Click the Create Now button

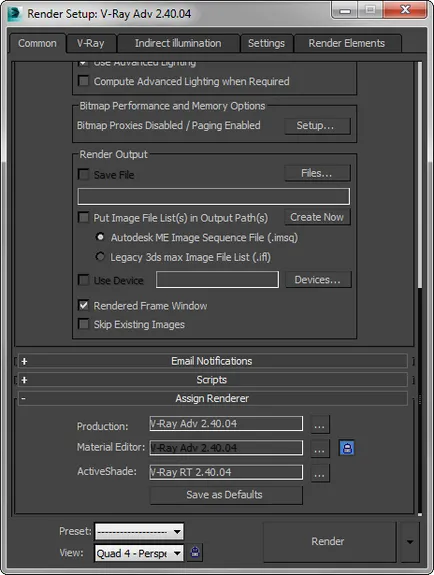[317, 217]
